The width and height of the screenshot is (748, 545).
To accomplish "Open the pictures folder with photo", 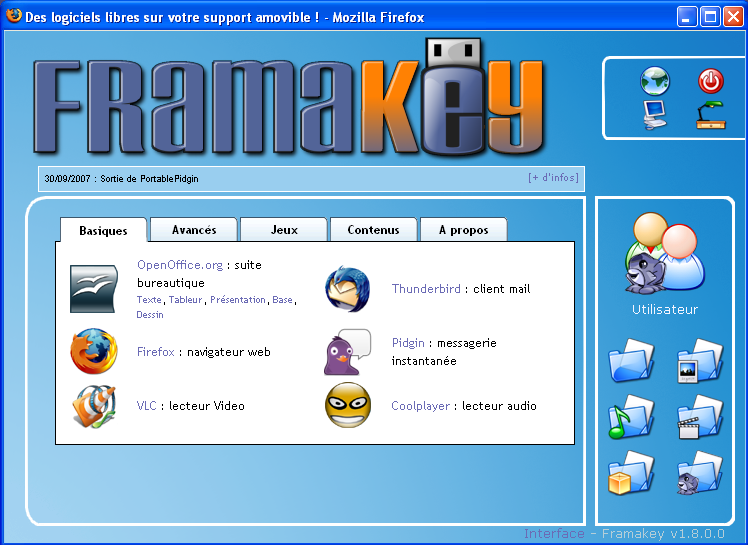I will 700,360.
